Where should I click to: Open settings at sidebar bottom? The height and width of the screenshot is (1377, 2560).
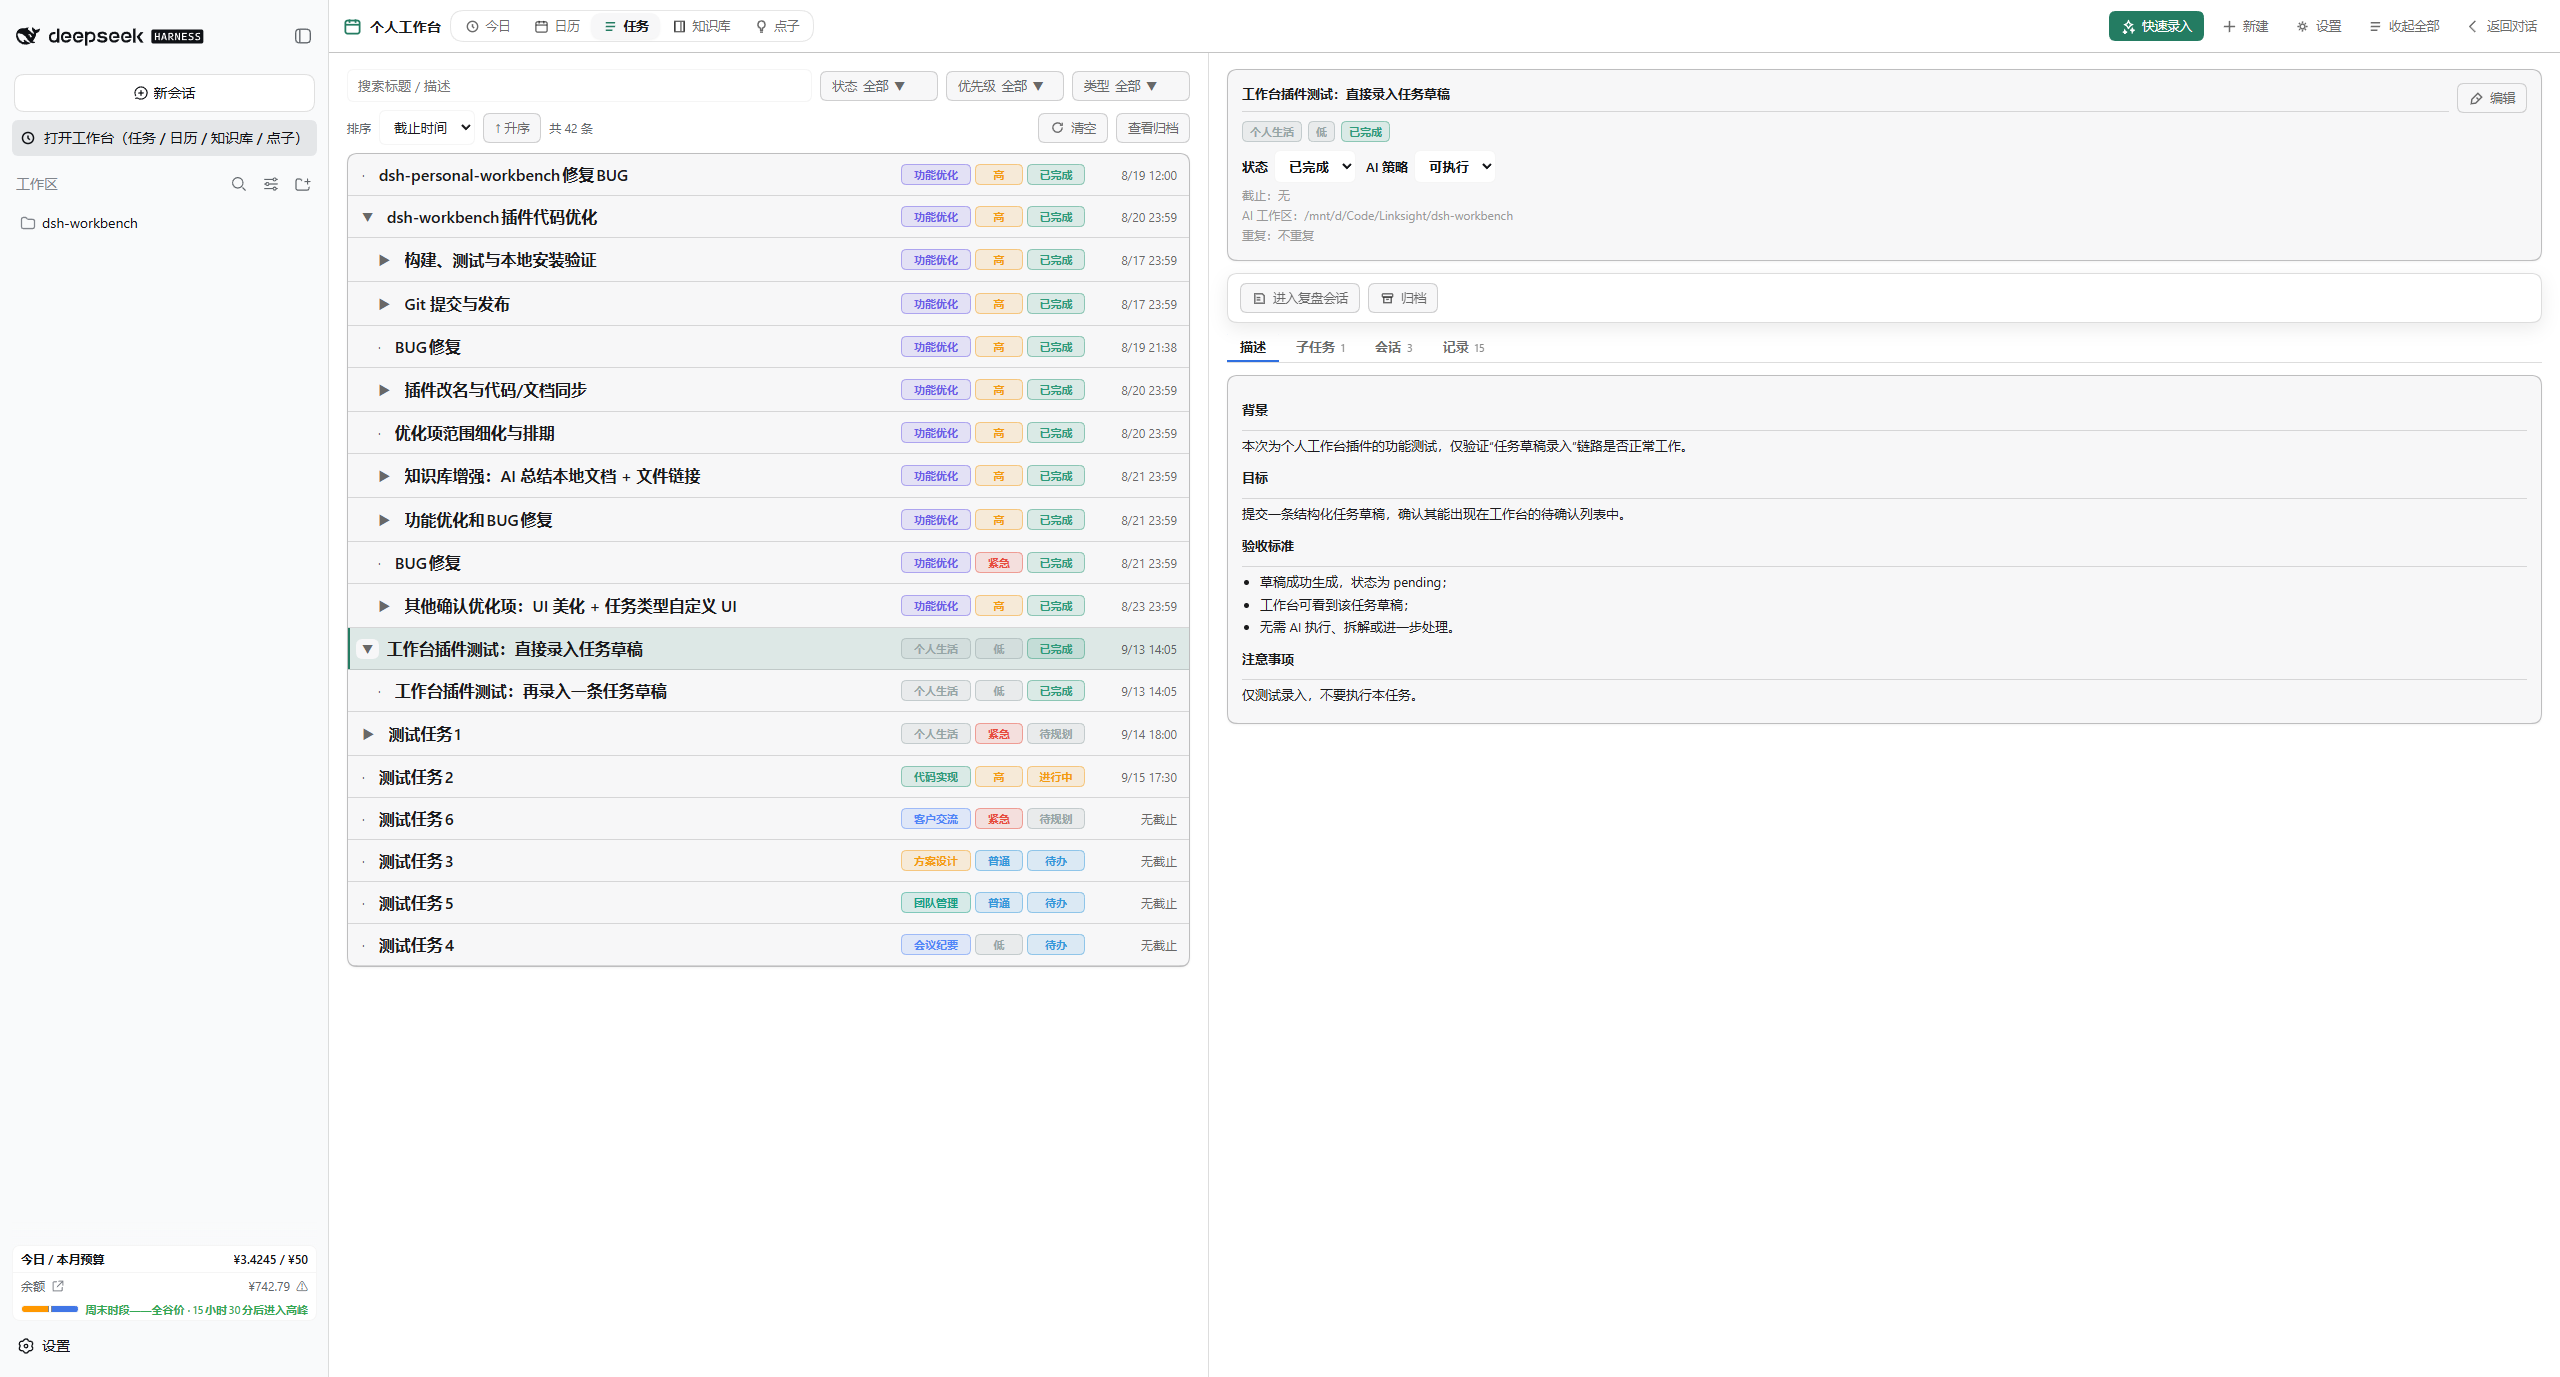tap(45, 1346)
